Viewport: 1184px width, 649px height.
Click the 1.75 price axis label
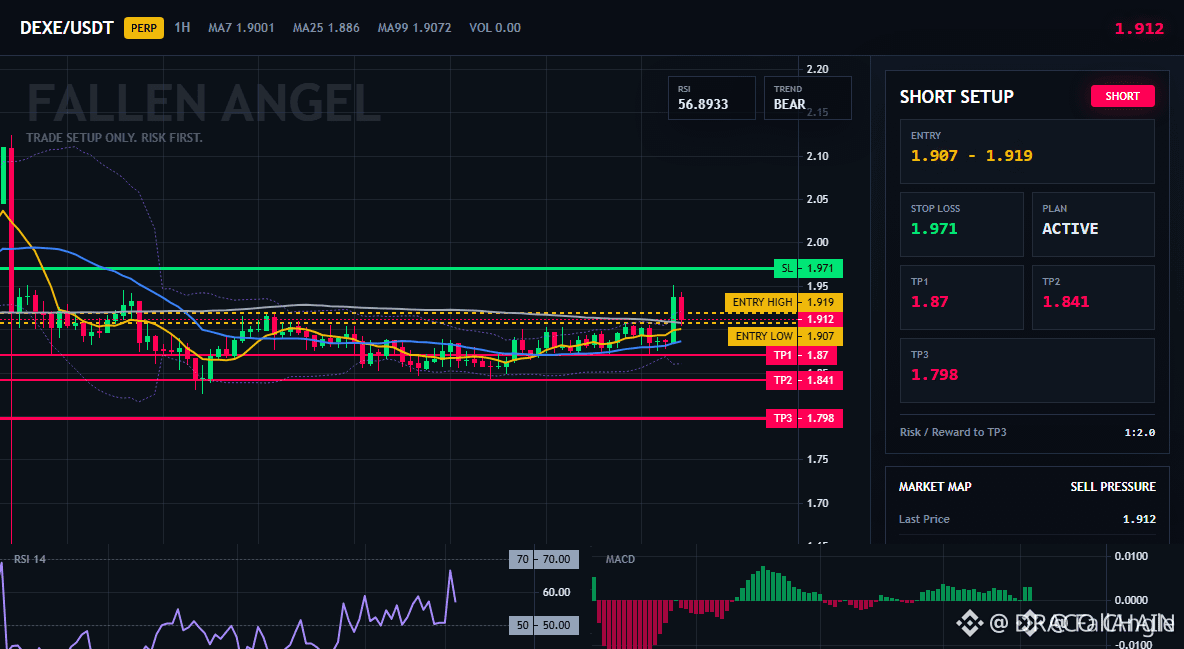click(x=818, y=459)
